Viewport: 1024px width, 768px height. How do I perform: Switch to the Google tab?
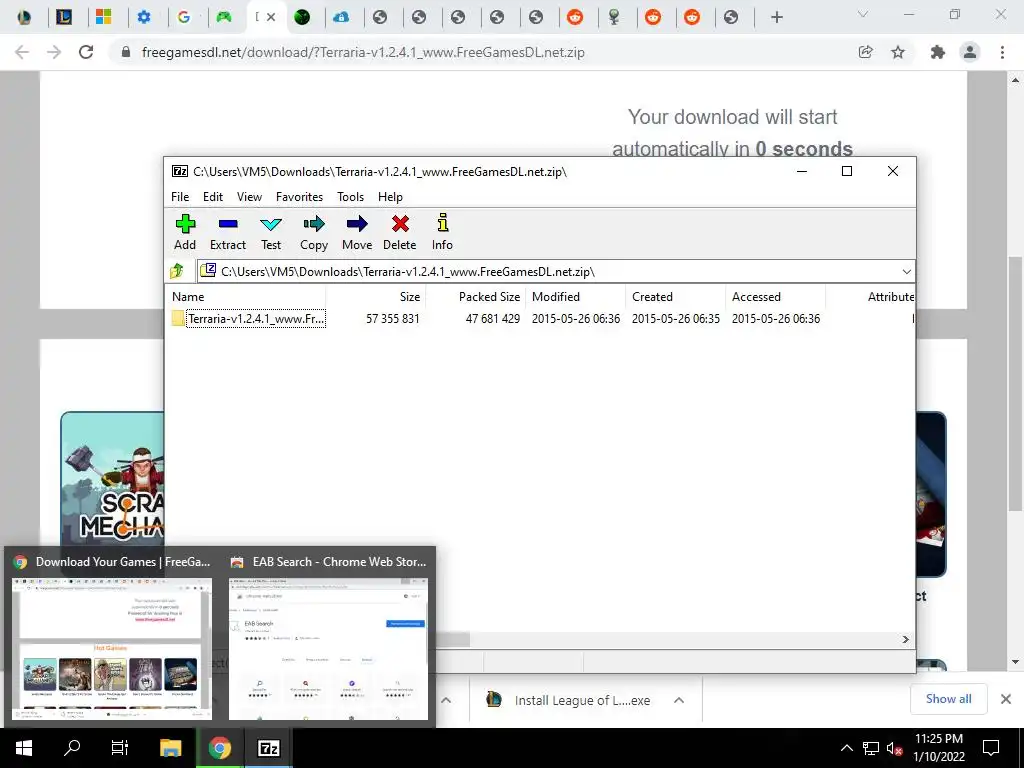184,17
